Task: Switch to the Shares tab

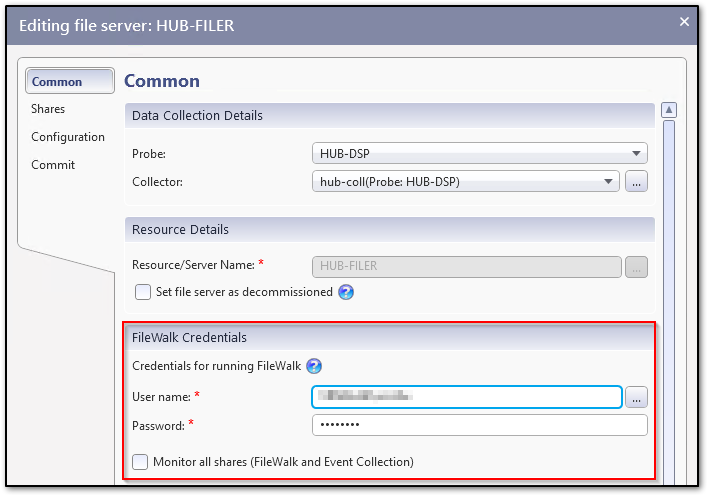Action: (48, 109)
